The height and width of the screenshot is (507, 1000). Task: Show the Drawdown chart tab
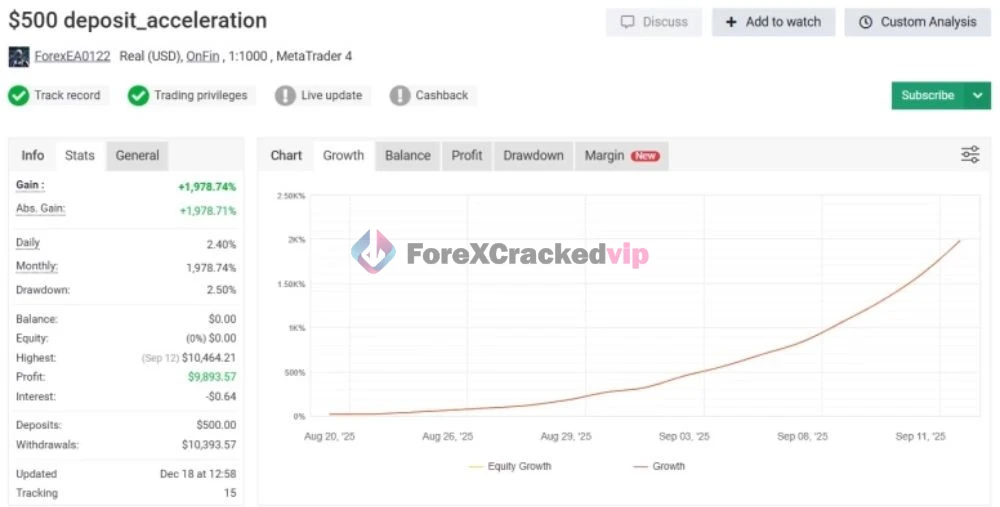tap(533, 155)
